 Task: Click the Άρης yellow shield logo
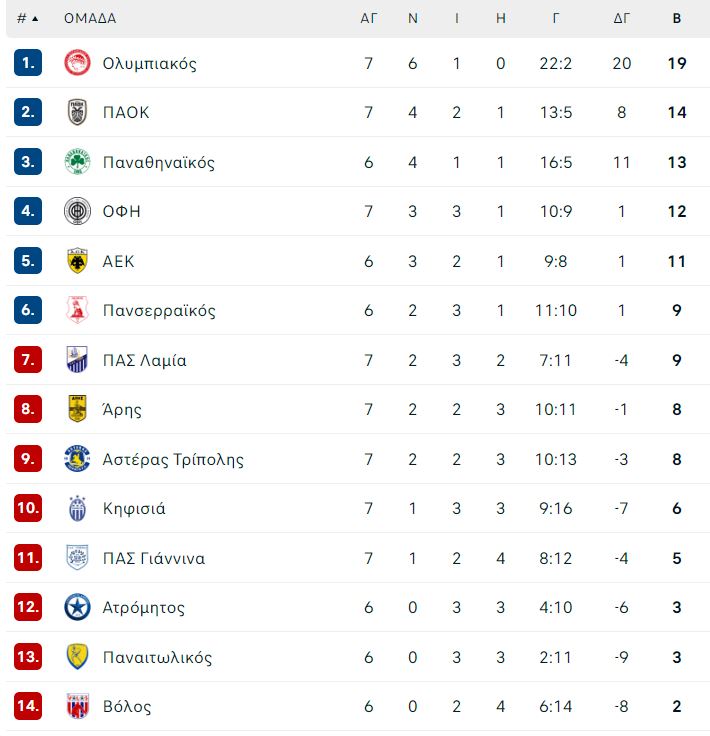point(77,409)
